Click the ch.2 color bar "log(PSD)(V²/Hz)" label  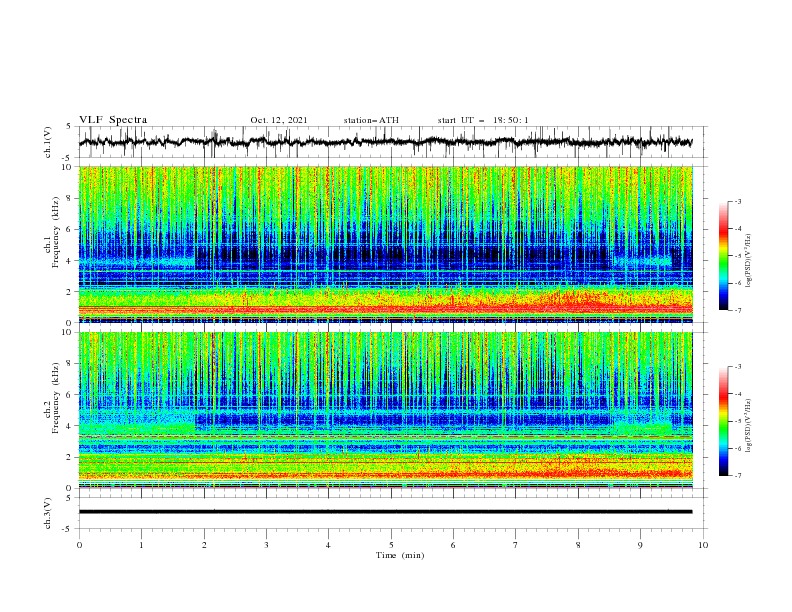point(749,426)
